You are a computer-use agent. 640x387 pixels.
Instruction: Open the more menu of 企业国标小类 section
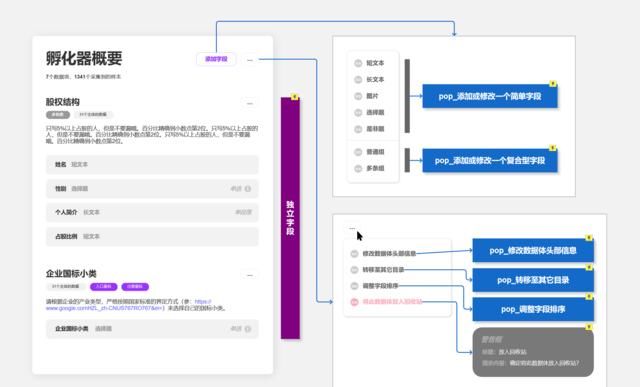coord(250,275)
